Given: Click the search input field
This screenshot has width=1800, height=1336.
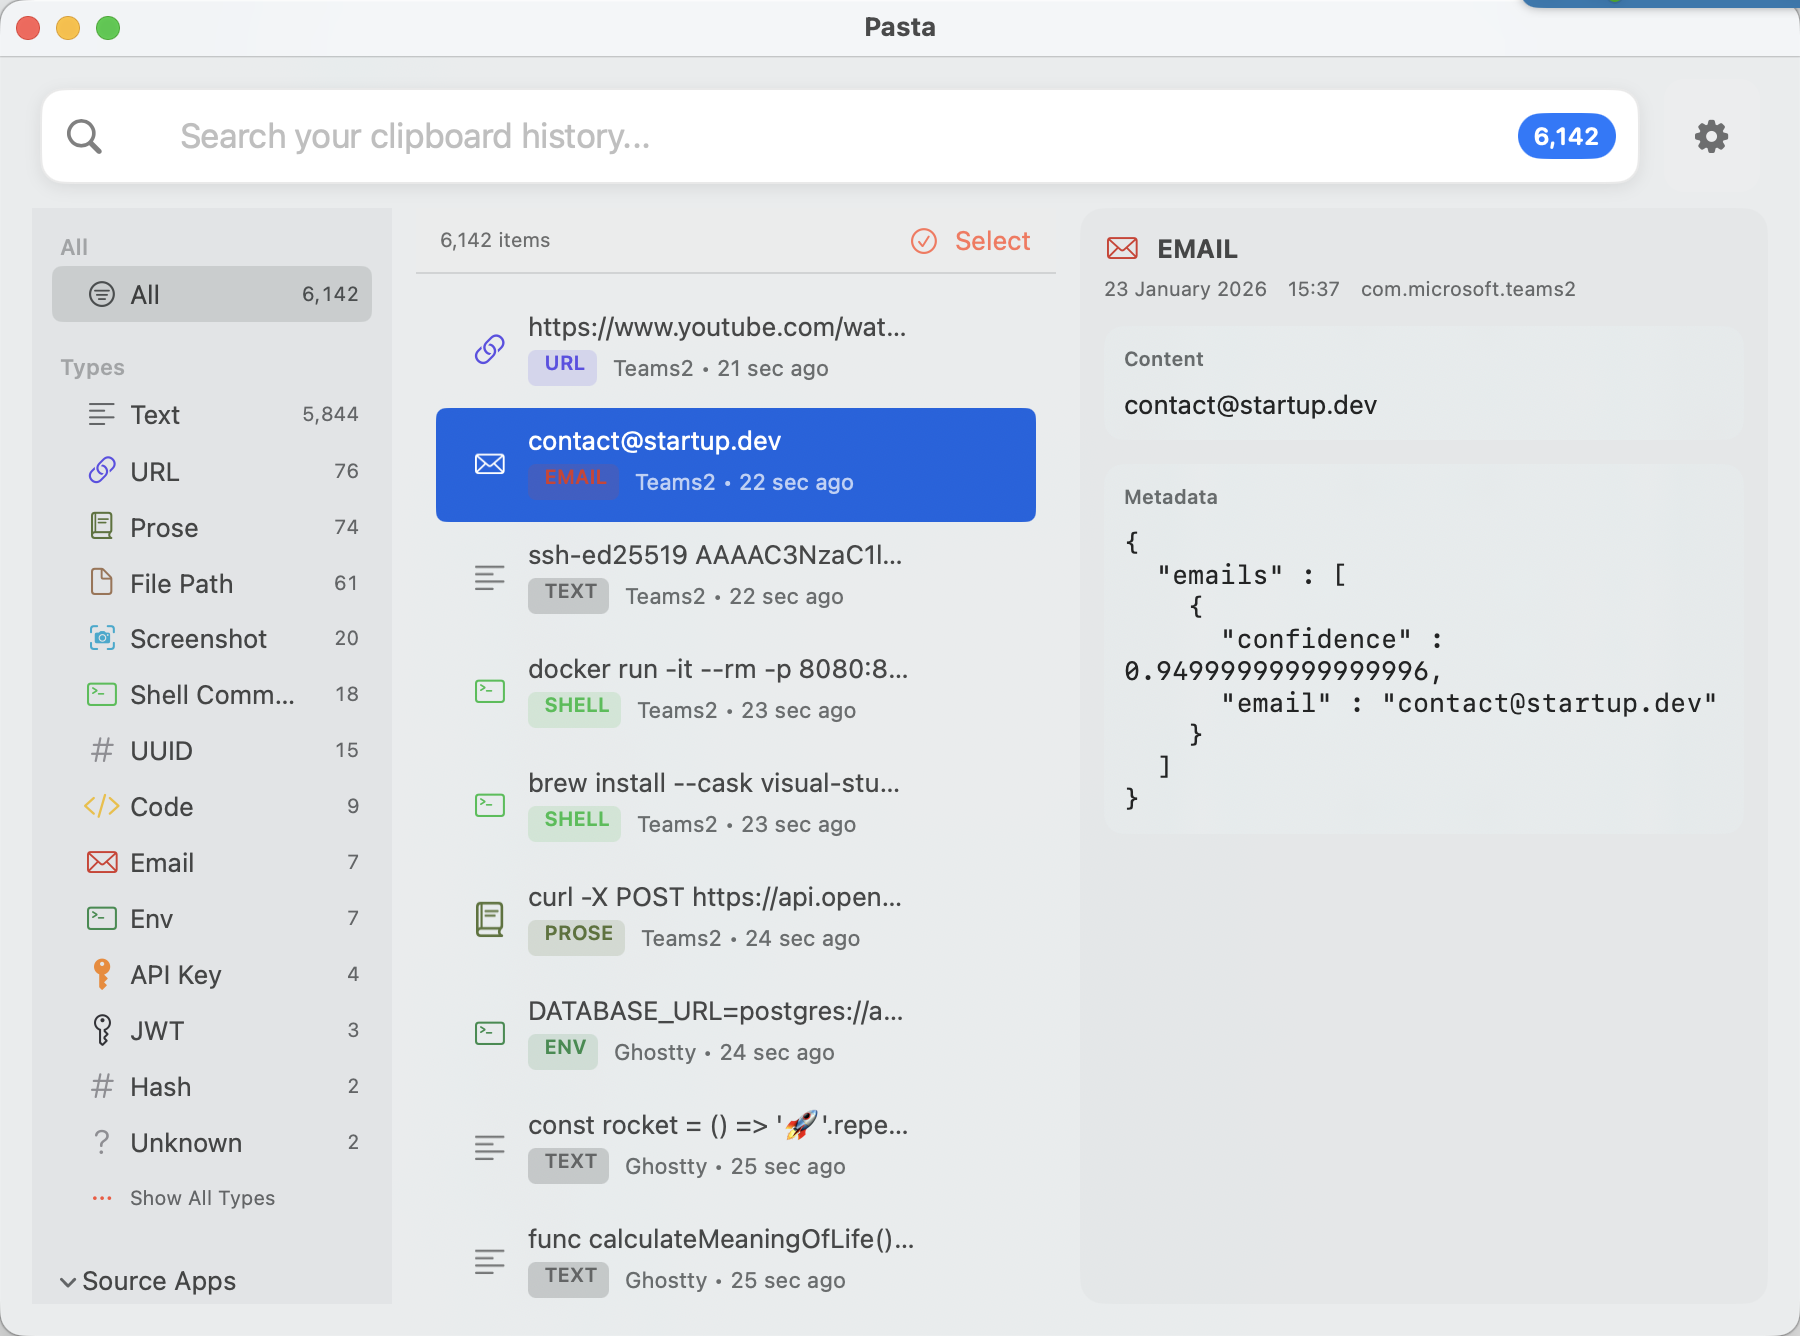Looking at the screenshot, I should point(700,136).
